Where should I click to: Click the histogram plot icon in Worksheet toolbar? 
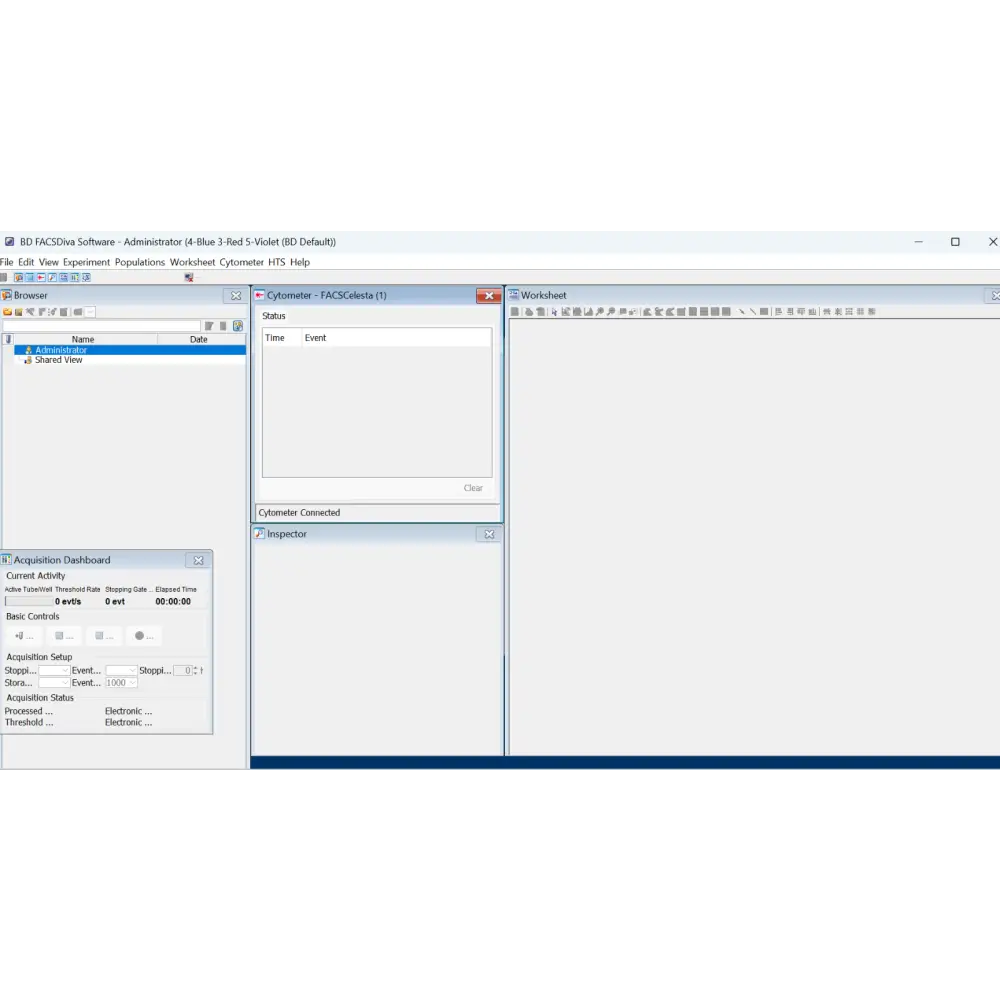point(588,312)
